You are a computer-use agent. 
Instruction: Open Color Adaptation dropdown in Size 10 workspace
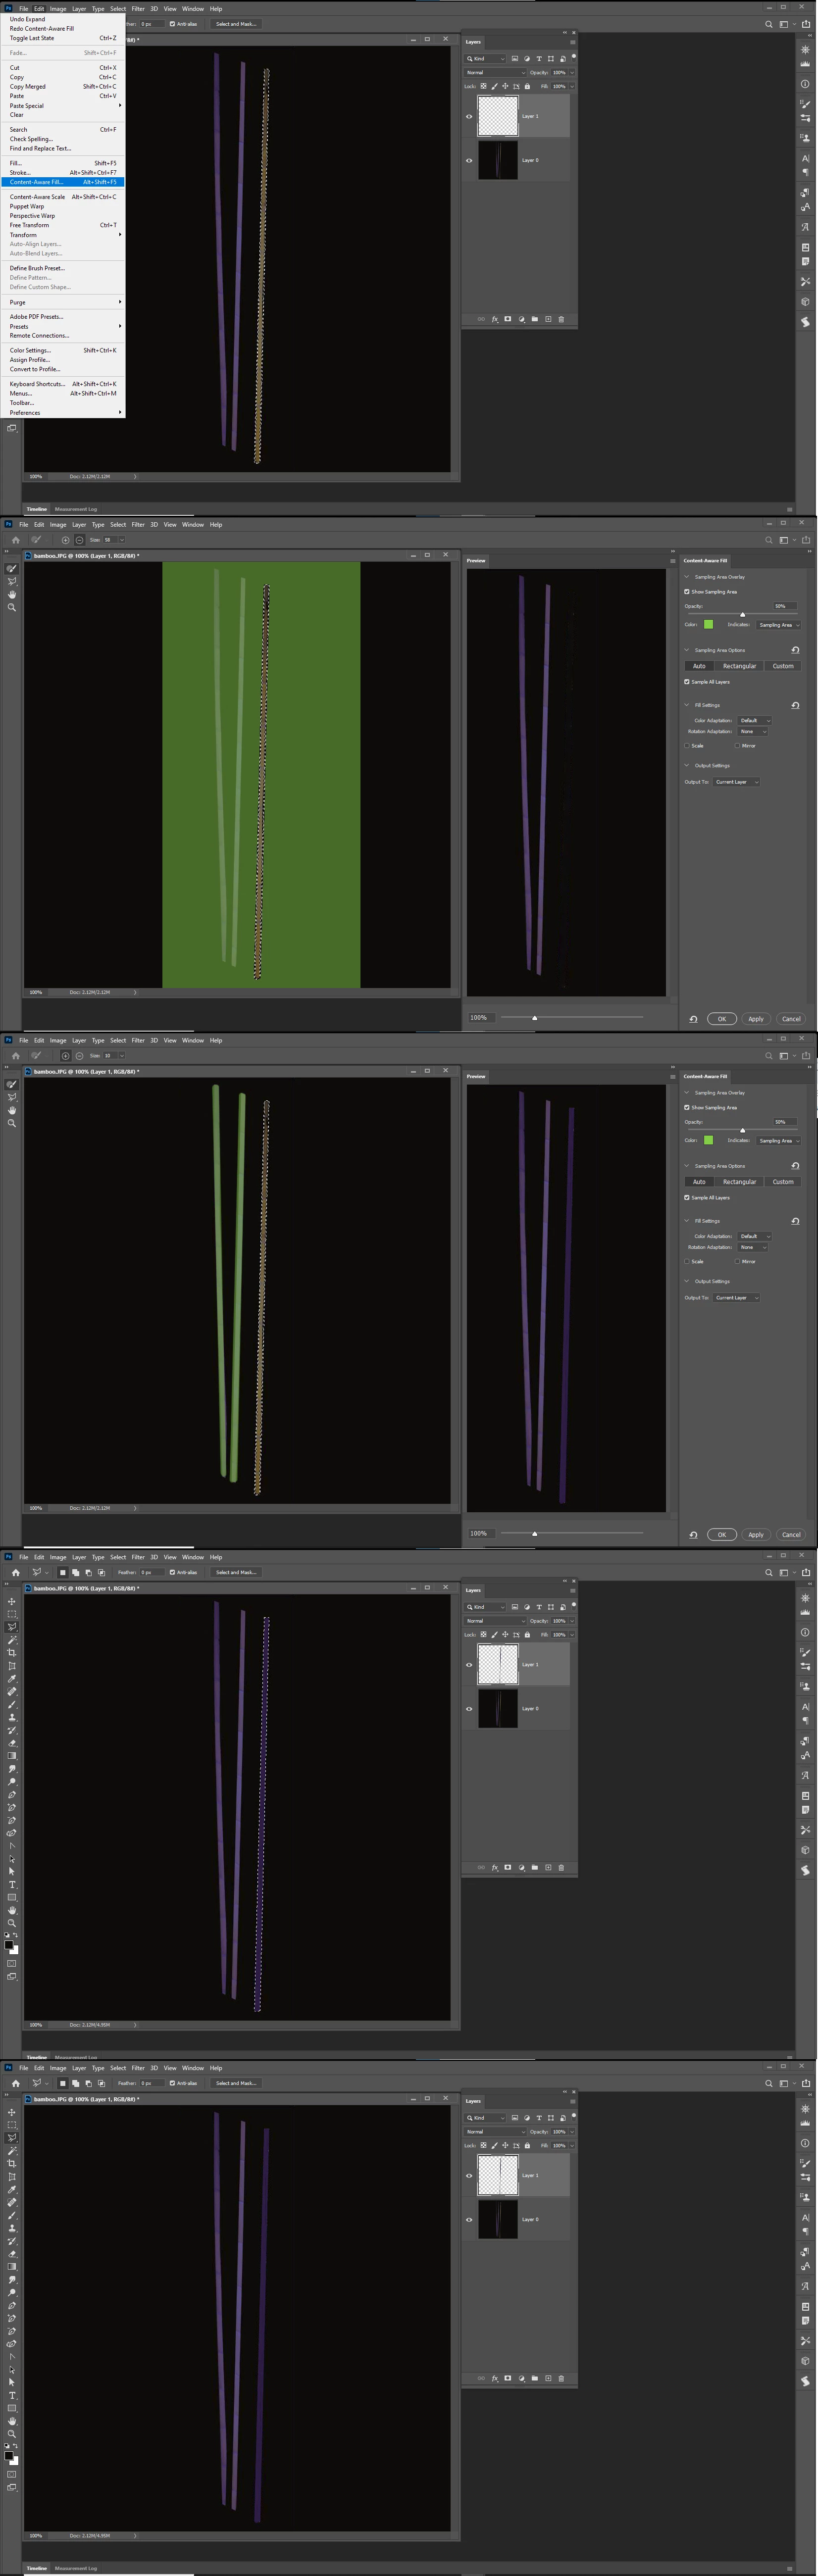(x=754, y=1236)
